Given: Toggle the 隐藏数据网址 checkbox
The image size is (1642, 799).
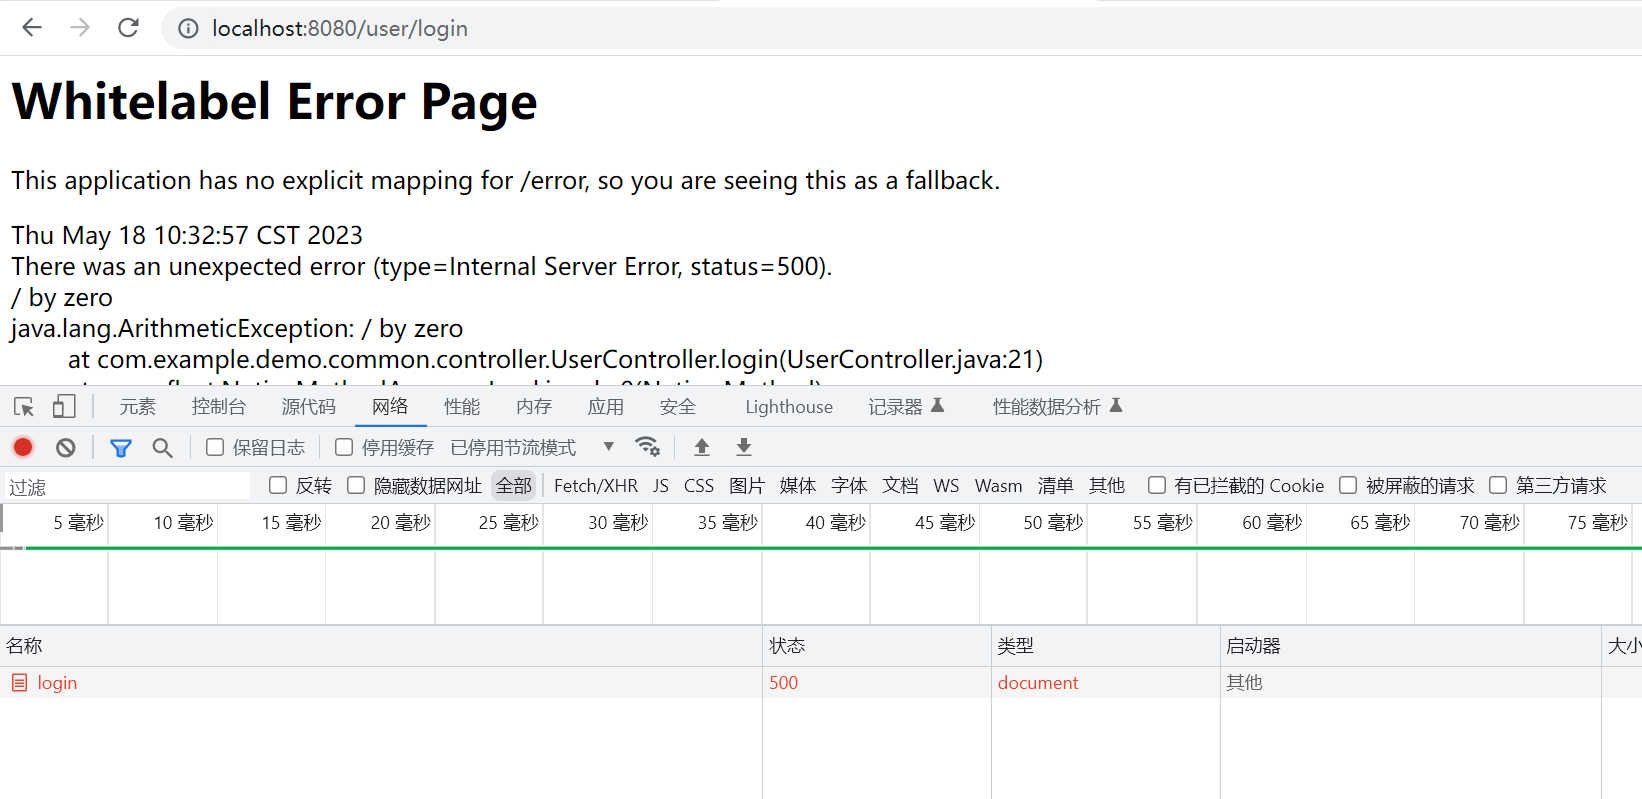Looking at the screenshot, I should click(356, 485).
